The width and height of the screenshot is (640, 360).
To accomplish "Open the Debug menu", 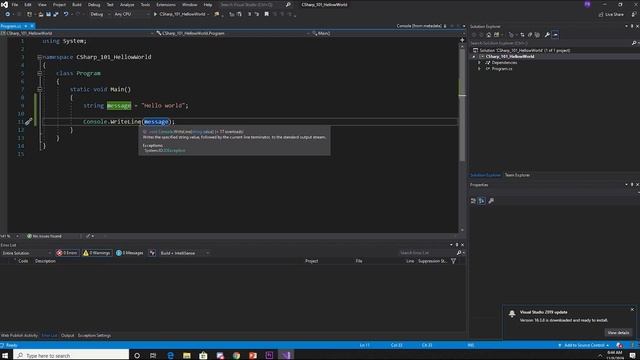I will pyautogui.click(x=94, y=4).
